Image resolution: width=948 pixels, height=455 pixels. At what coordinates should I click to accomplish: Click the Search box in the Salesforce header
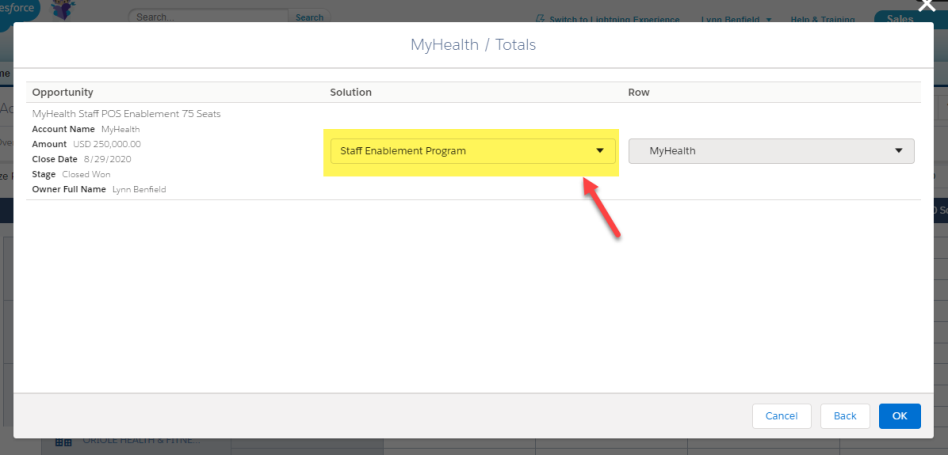click(209, 17)
